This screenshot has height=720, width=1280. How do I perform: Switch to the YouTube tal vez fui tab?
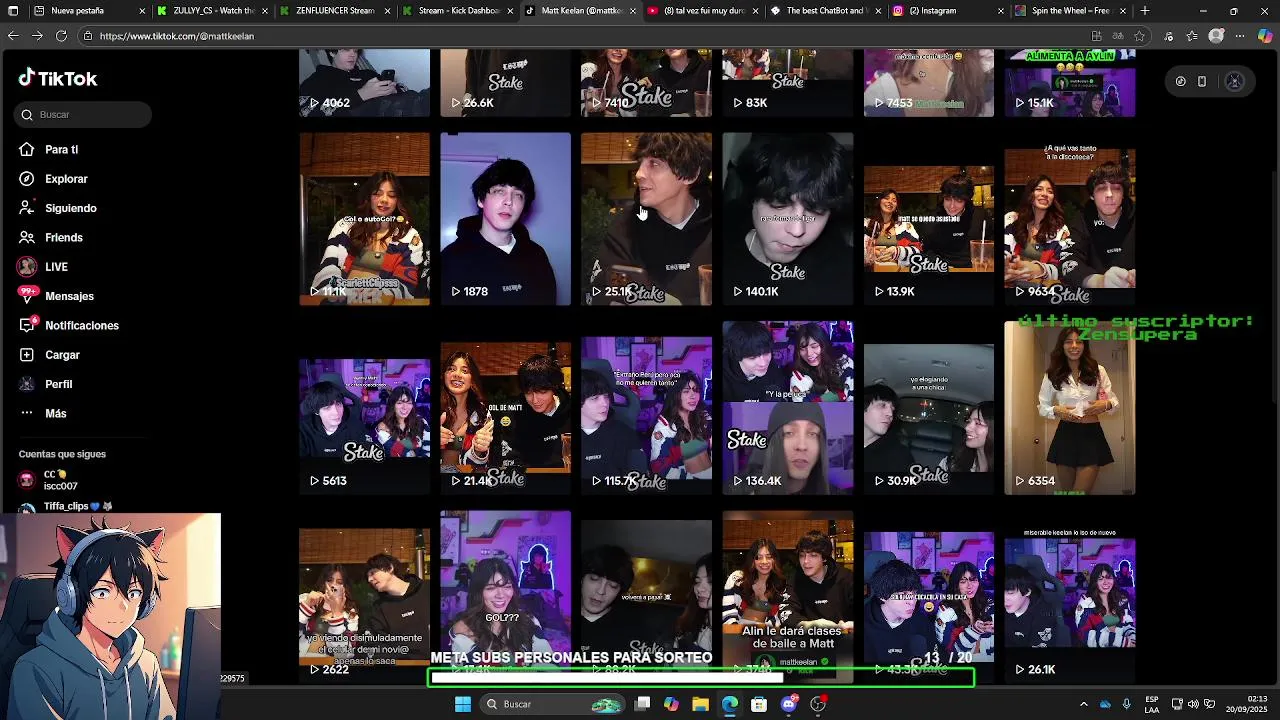coord(703,11)
